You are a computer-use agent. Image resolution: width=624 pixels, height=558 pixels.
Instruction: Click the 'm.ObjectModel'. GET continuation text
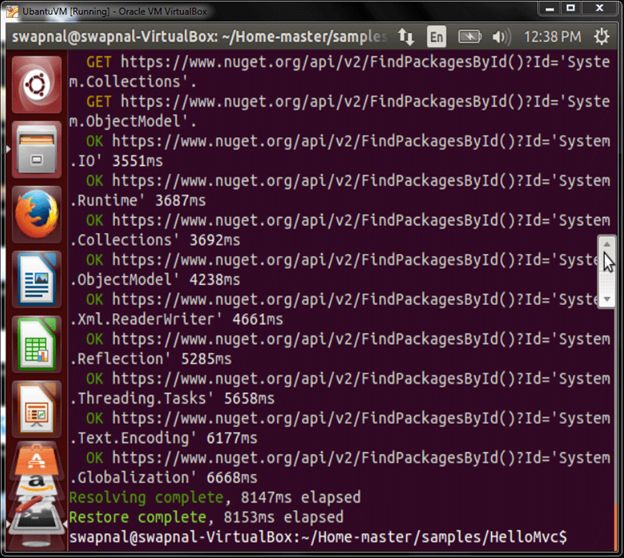coord(133,122)
